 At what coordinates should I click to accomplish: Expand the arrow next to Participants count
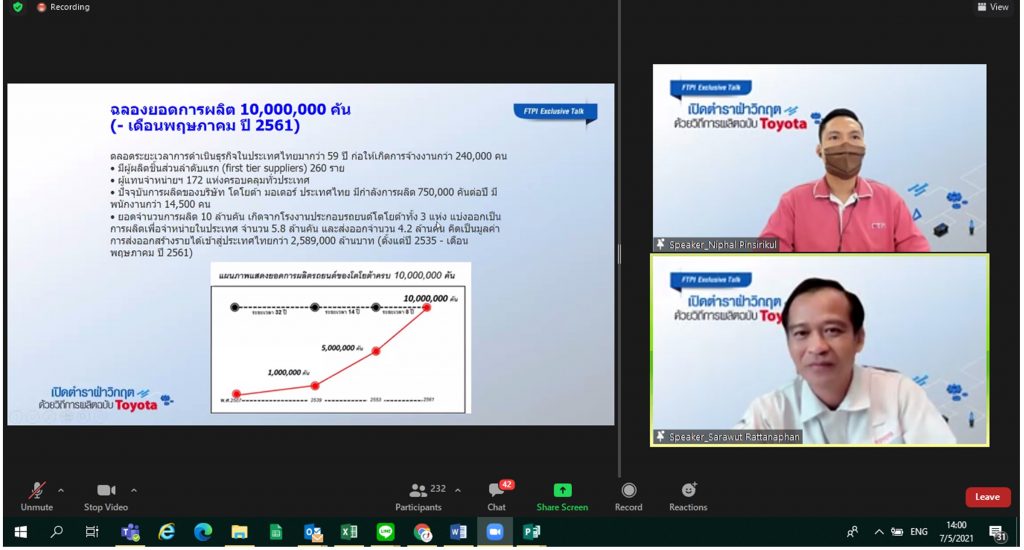pos(458,490)
